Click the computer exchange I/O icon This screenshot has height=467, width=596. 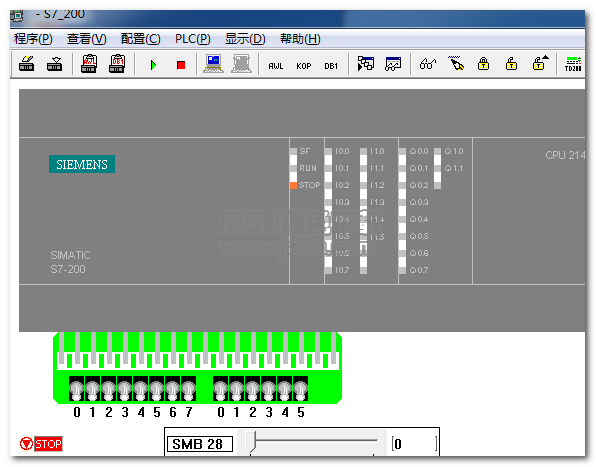(x=213, y=64)
